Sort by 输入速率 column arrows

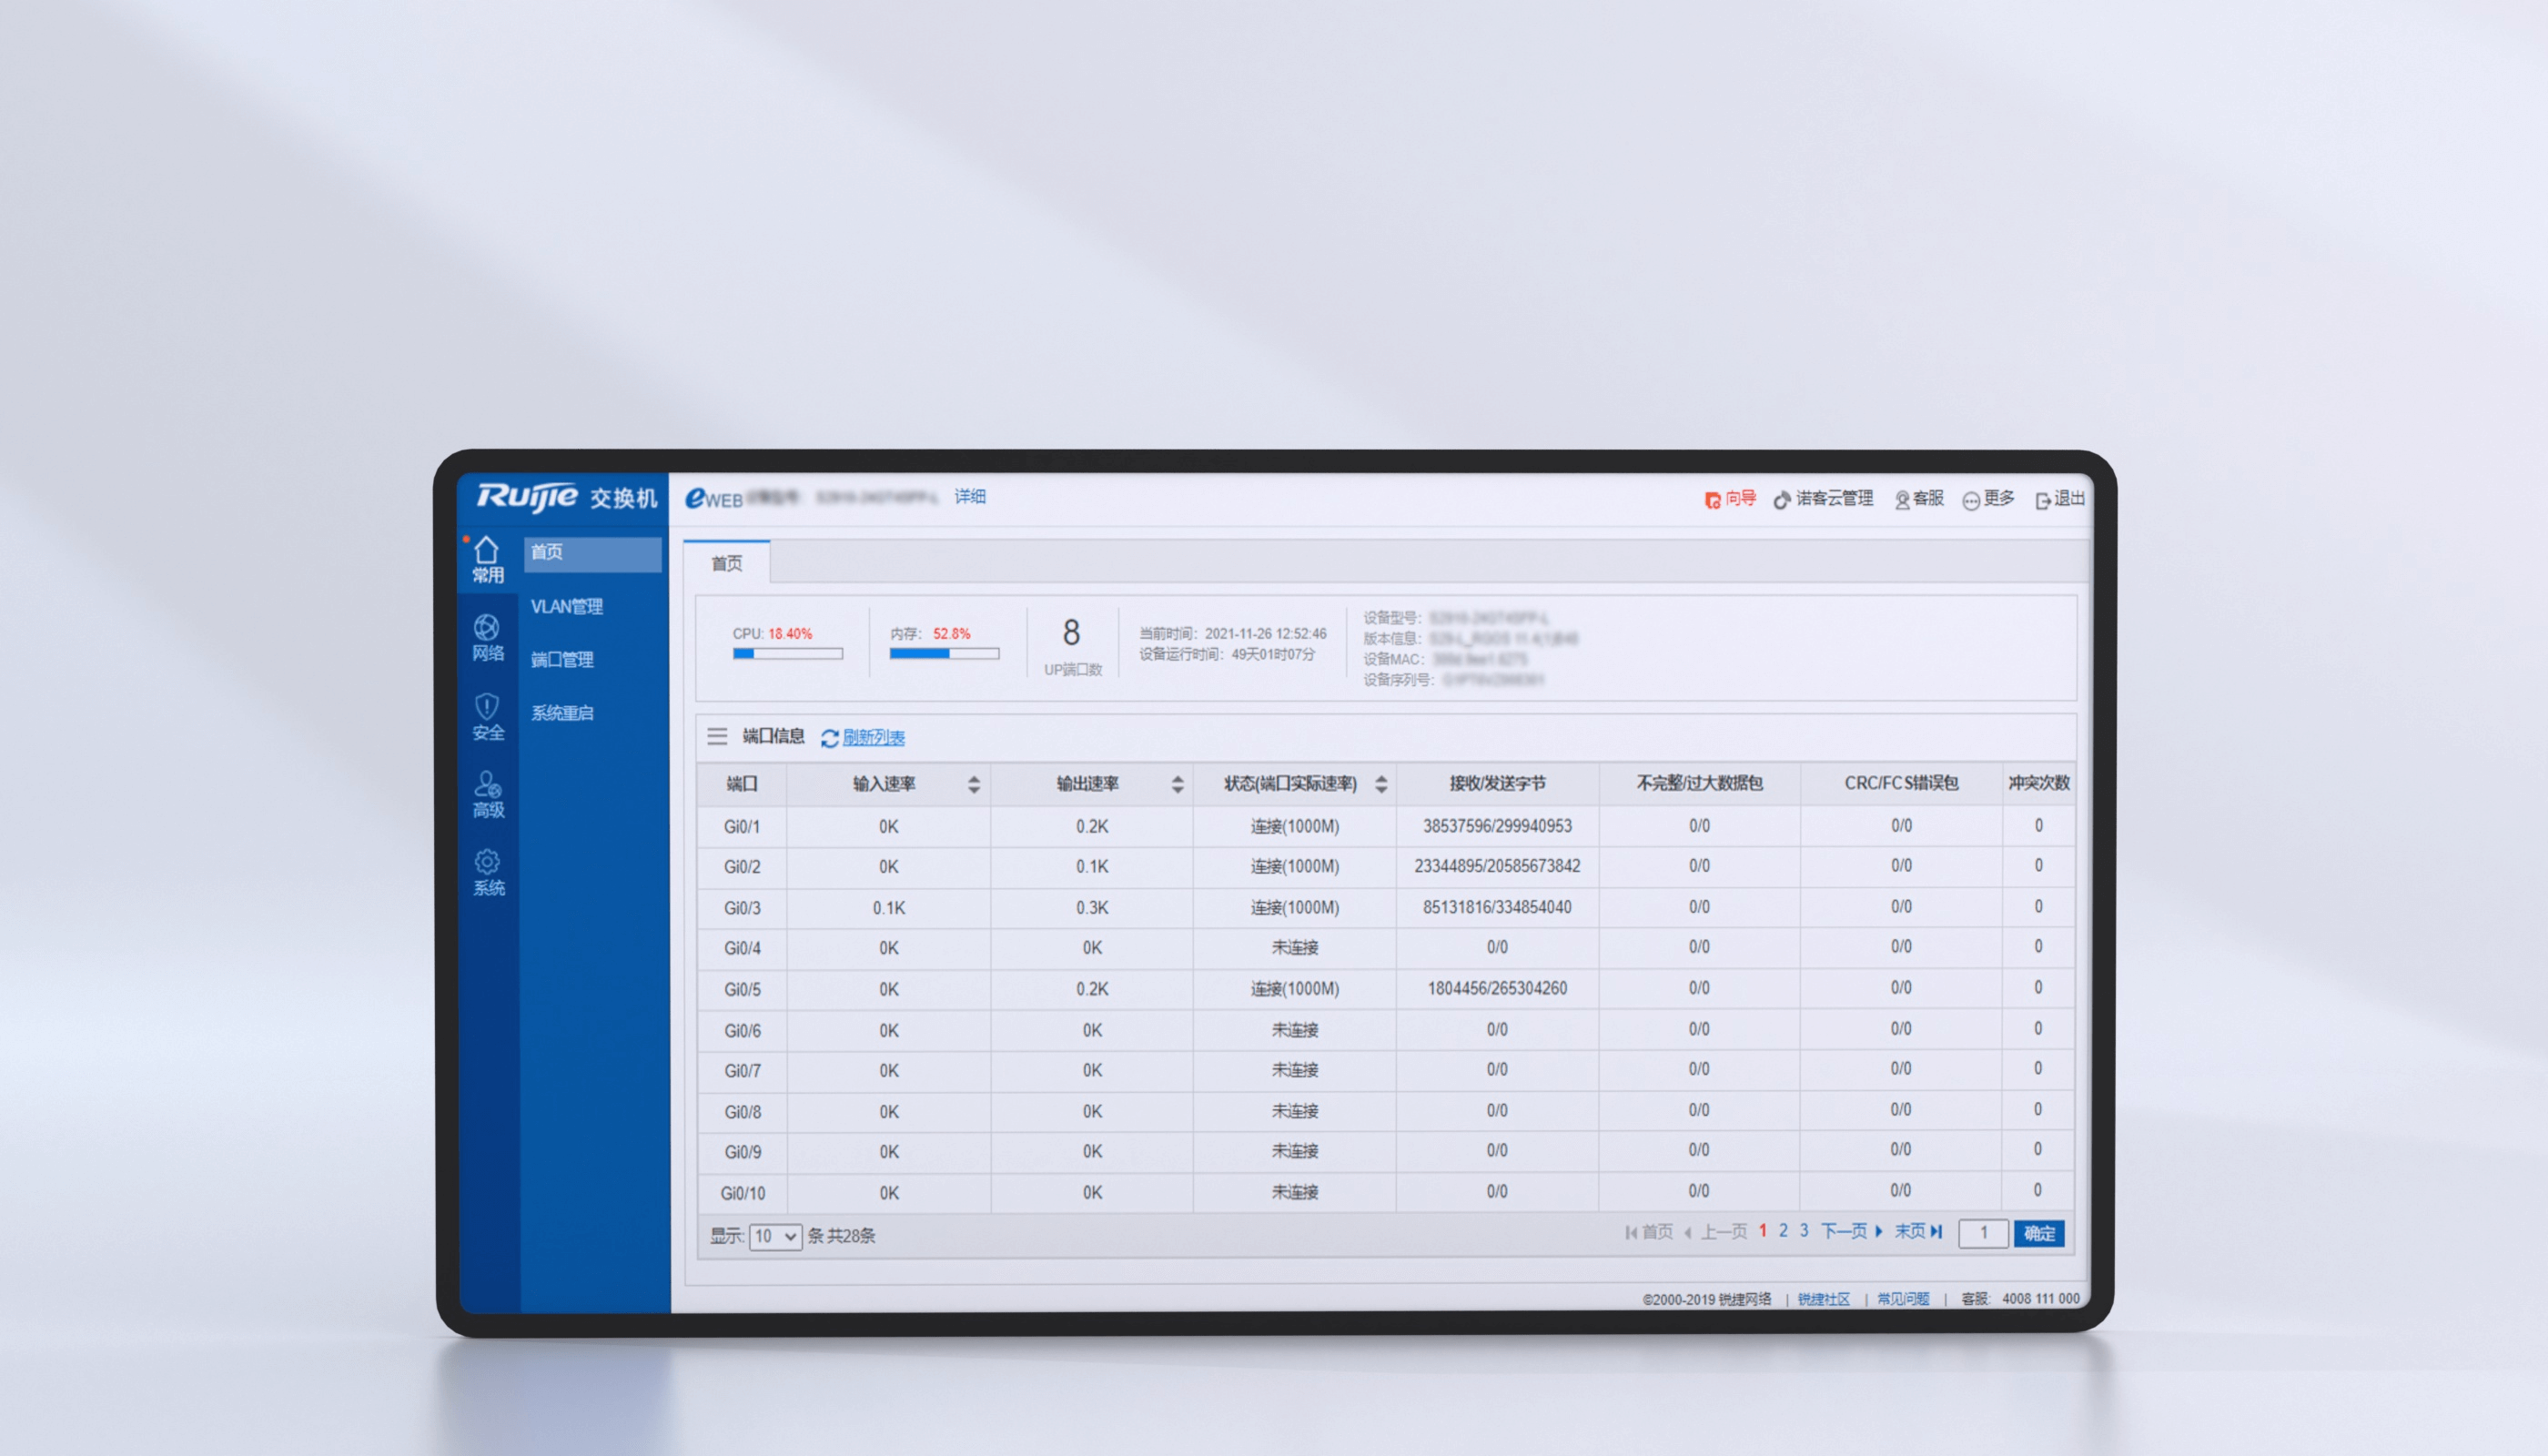pos(973,784)
